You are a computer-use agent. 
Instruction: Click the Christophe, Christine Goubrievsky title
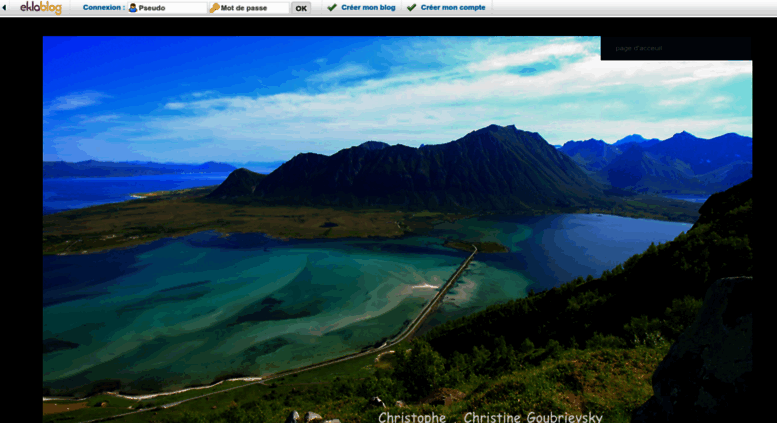(490, 417)
